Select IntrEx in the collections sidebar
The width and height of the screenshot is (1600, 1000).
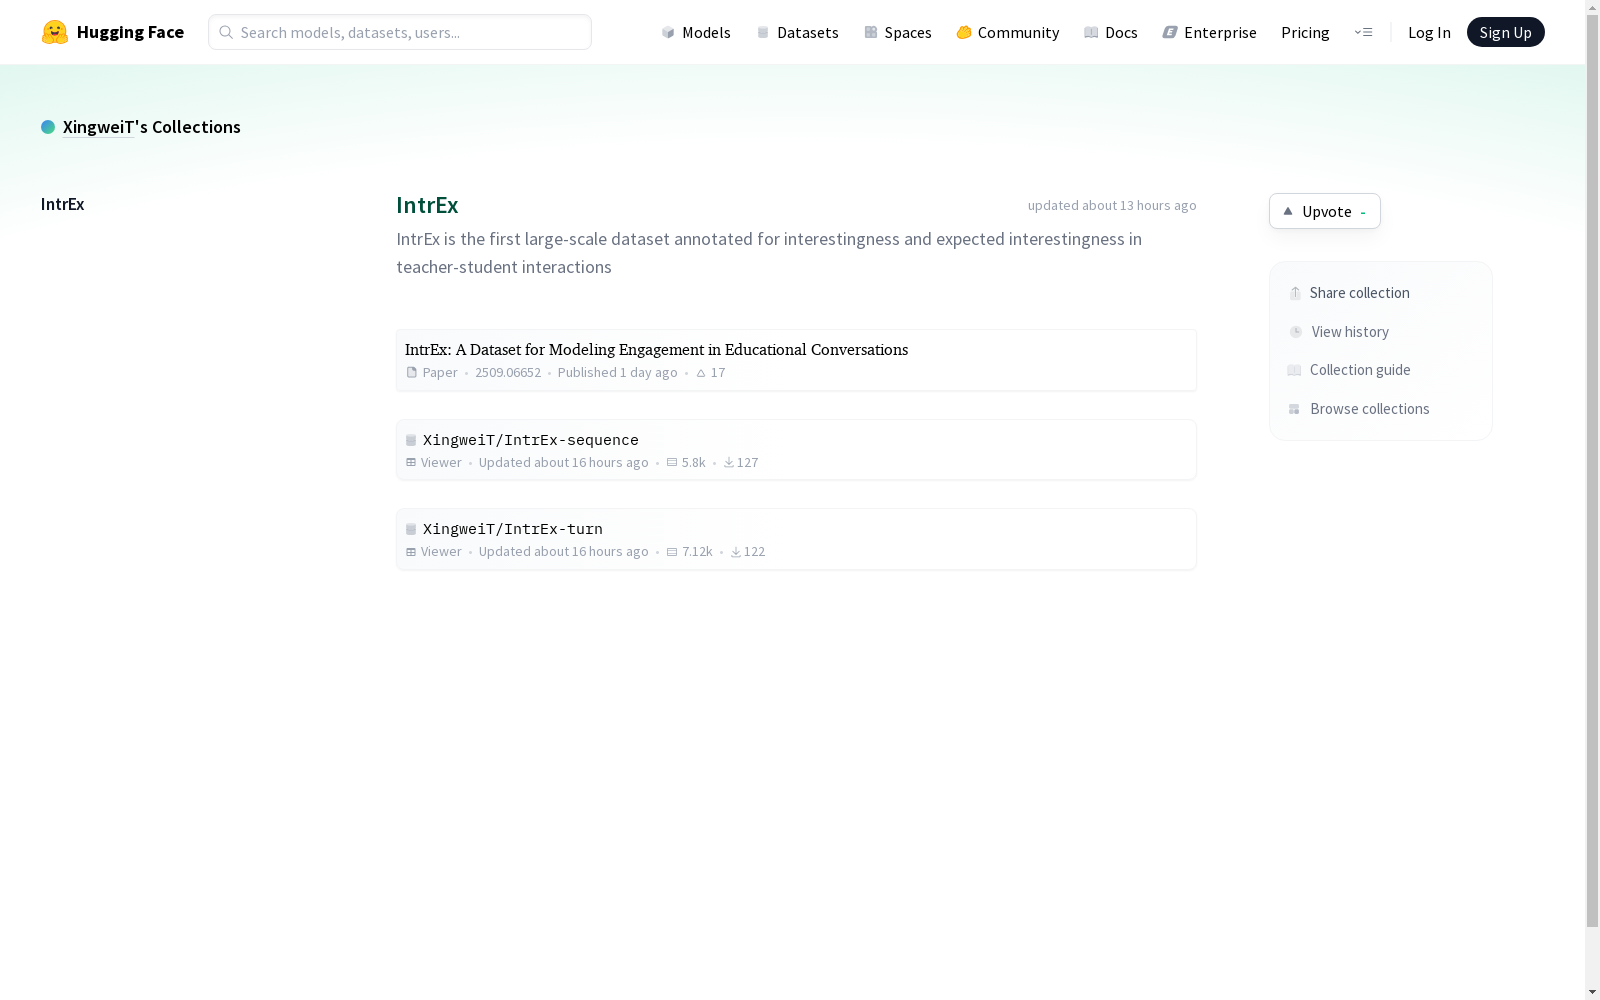pos(62,204)
